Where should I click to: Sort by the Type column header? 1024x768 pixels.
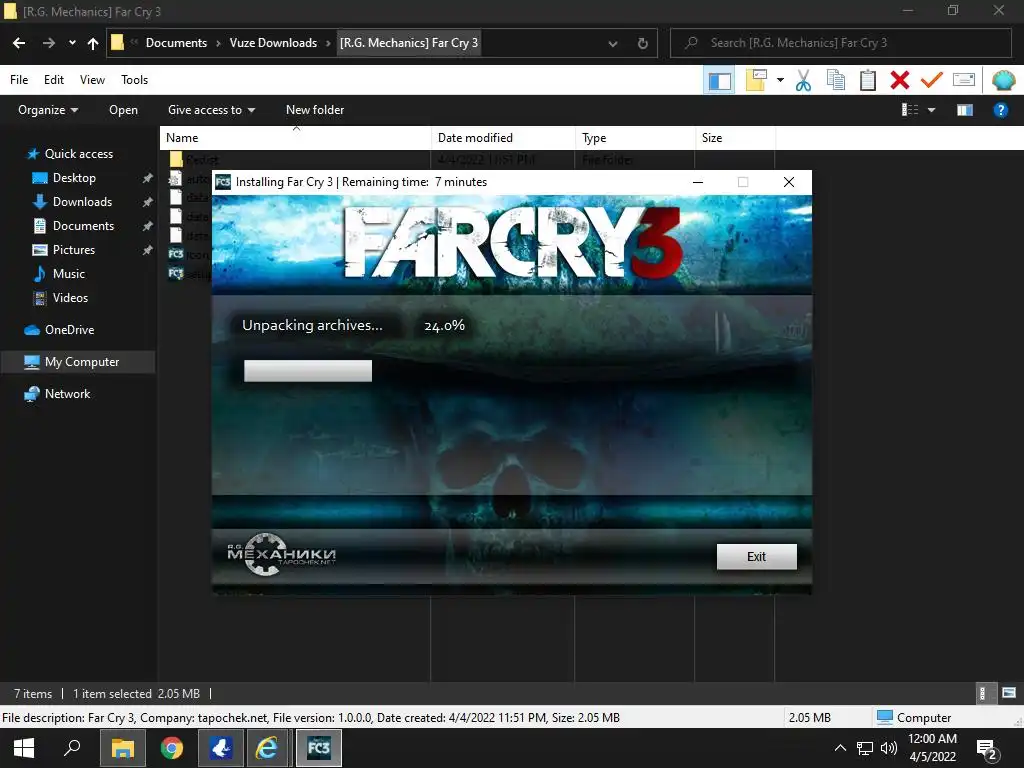[635, 138]
